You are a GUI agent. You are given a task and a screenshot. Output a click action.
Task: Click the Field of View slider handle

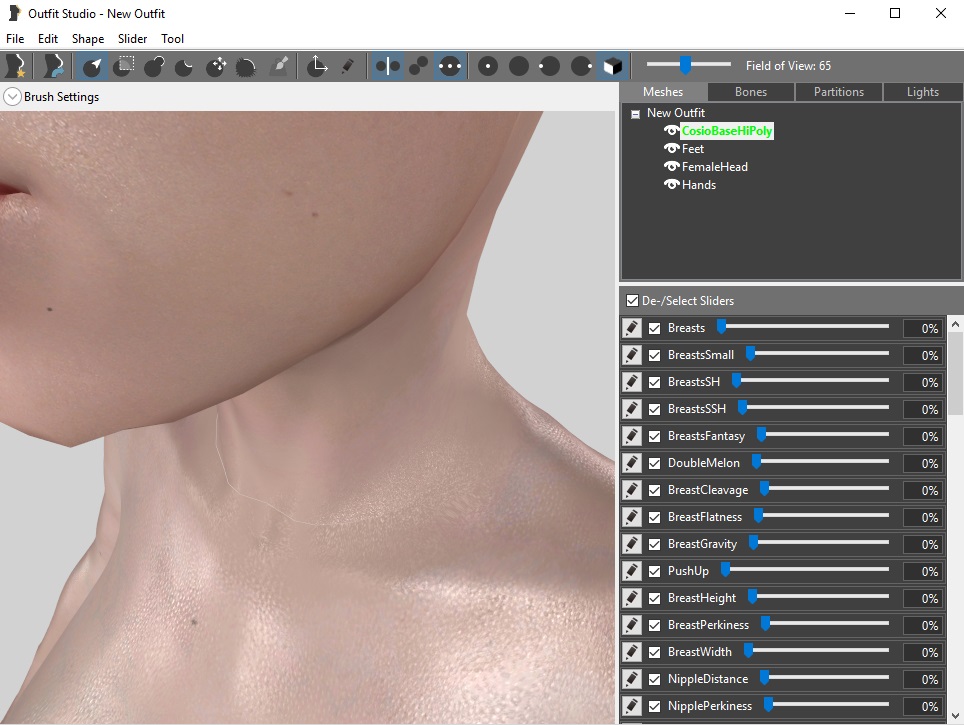[685, 65]
